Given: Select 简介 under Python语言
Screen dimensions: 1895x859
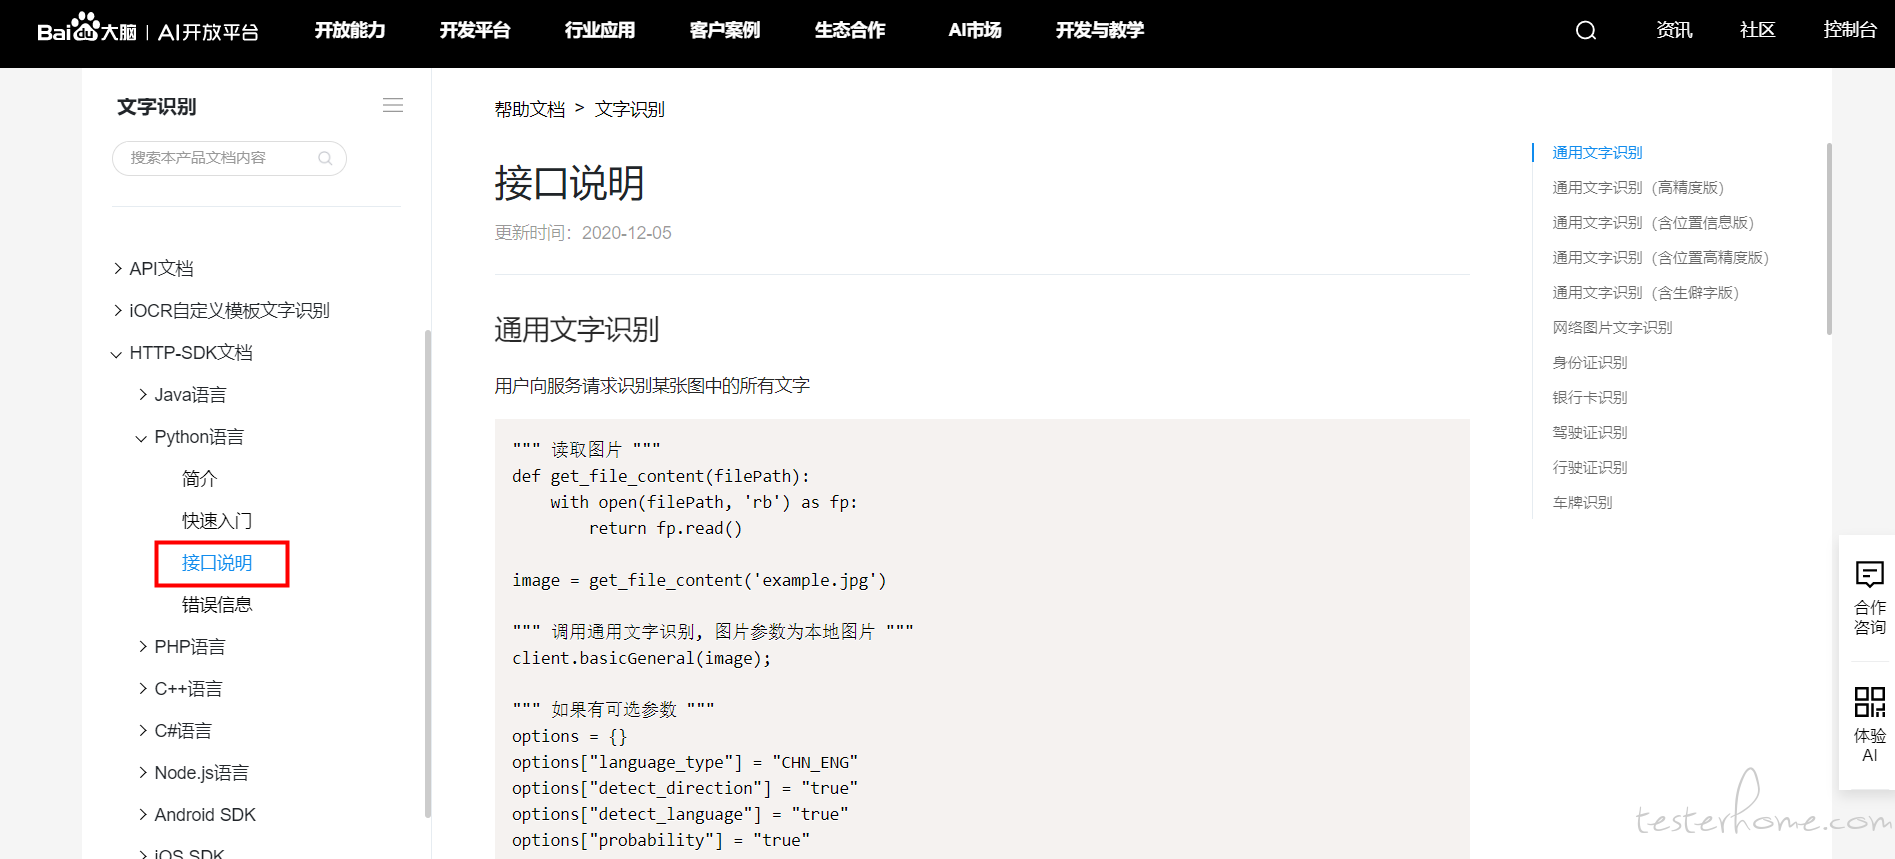Looking at the screenshot, I should coord(199,479).
